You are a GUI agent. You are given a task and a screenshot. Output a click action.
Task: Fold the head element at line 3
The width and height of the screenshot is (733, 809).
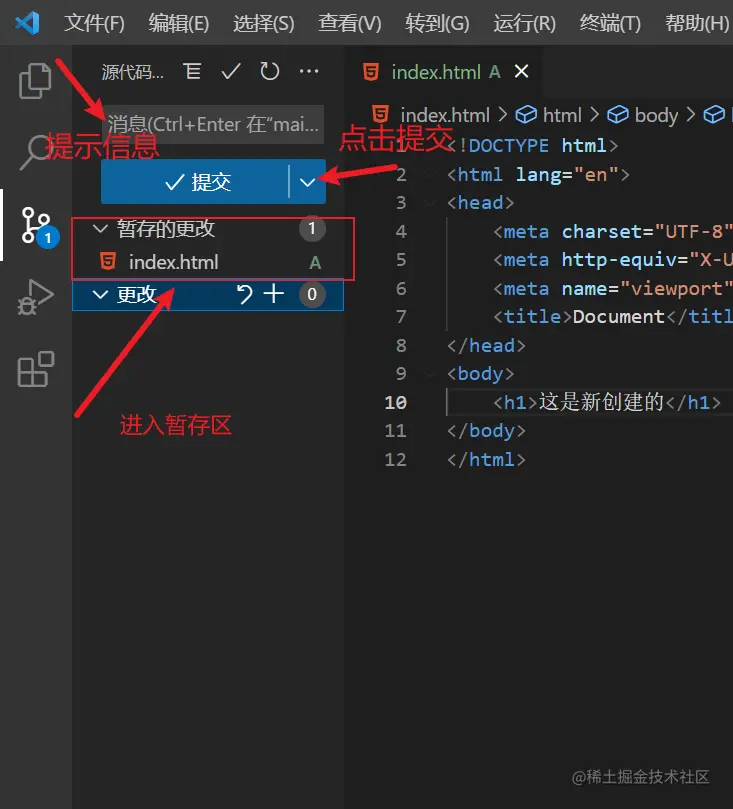coord(429,203)
